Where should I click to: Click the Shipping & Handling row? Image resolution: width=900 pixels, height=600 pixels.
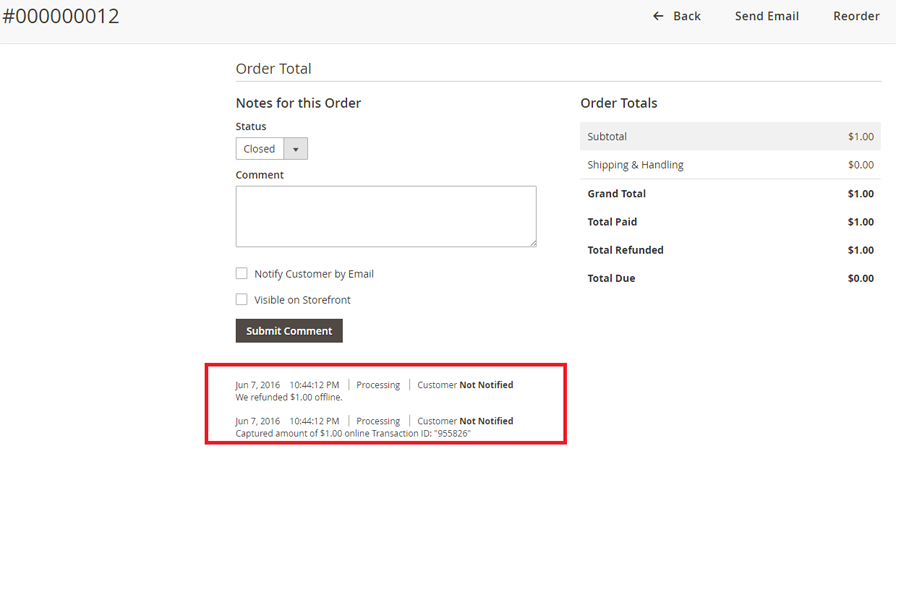coord(730,165)
